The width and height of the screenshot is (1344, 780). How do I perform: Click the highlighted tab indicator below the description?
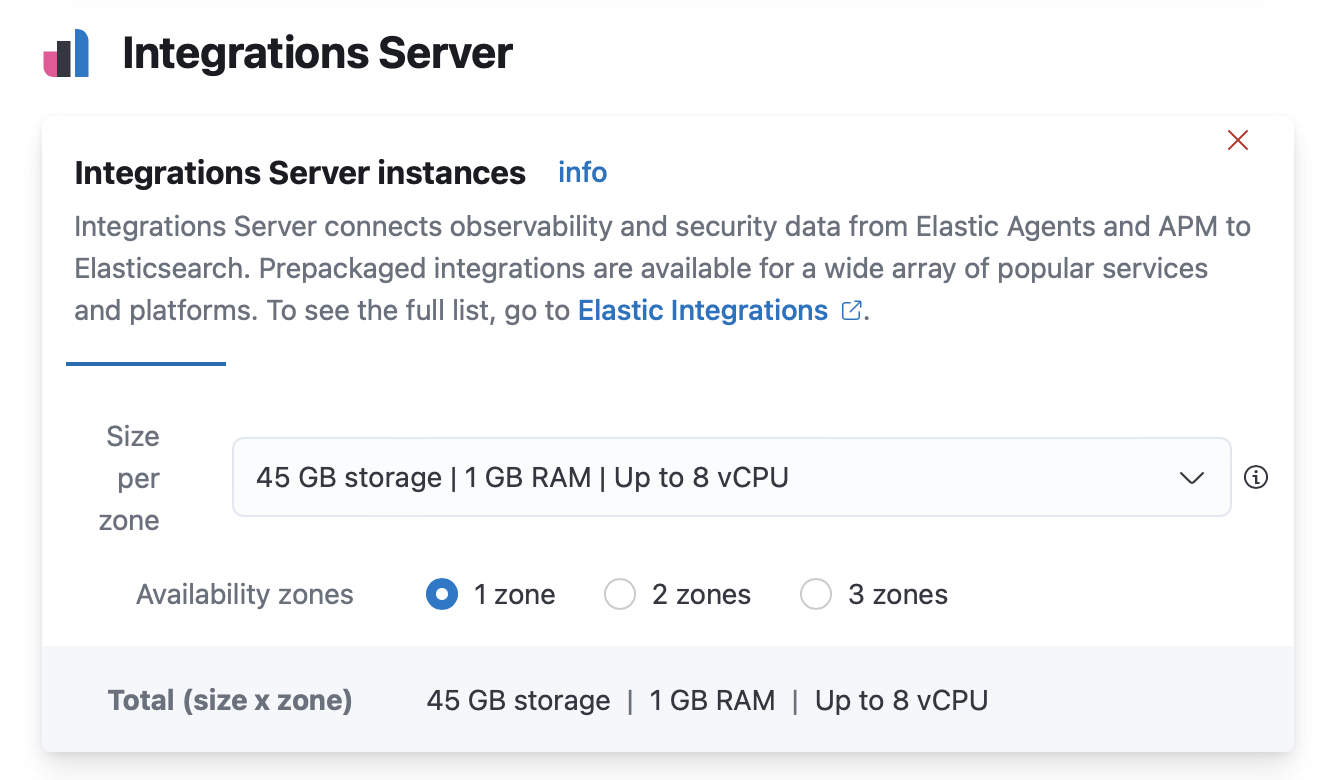point(146,365)
